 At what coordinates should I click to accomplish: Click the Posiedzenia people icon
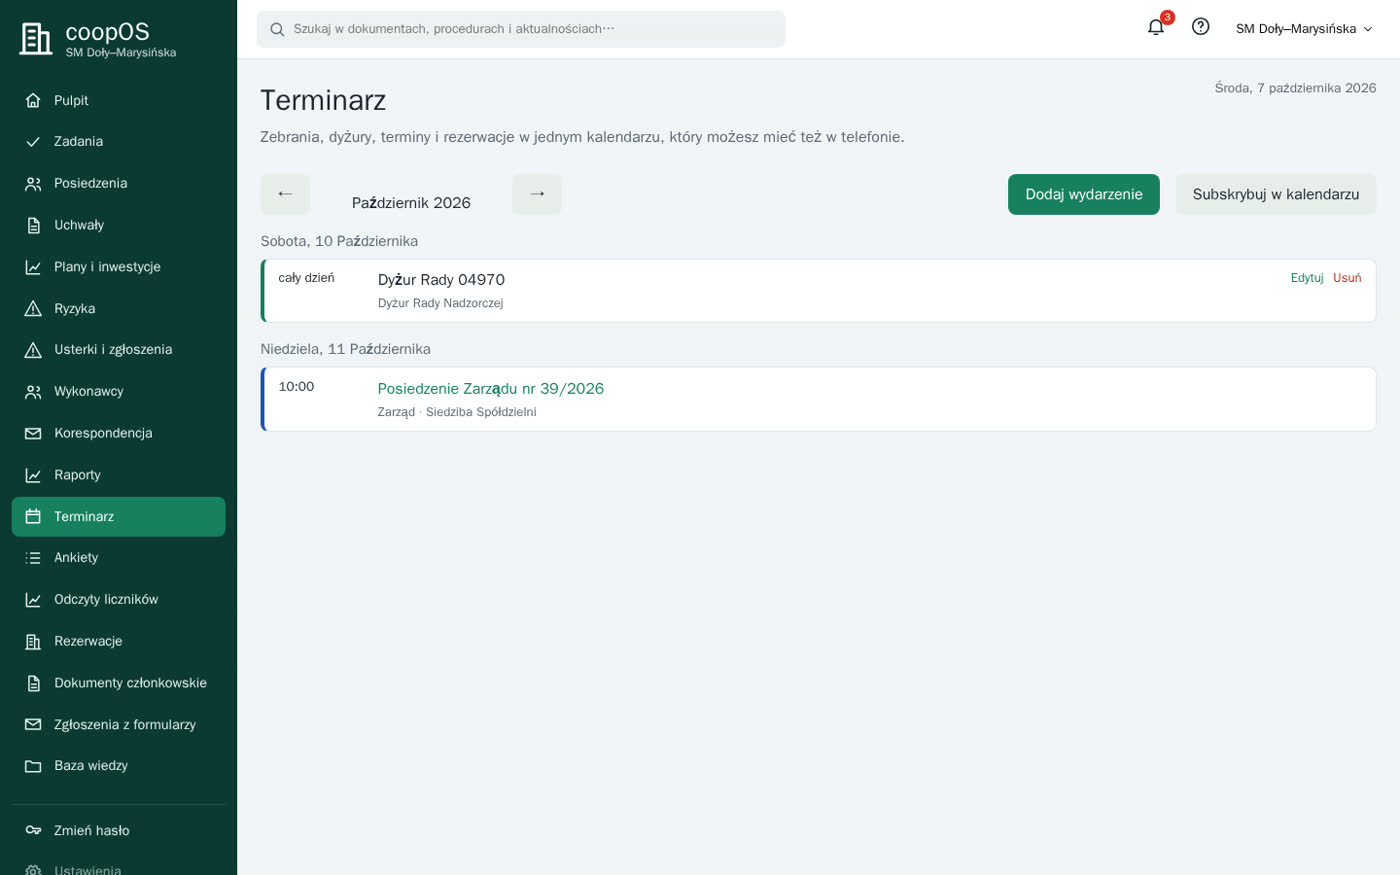coord(33,184)
